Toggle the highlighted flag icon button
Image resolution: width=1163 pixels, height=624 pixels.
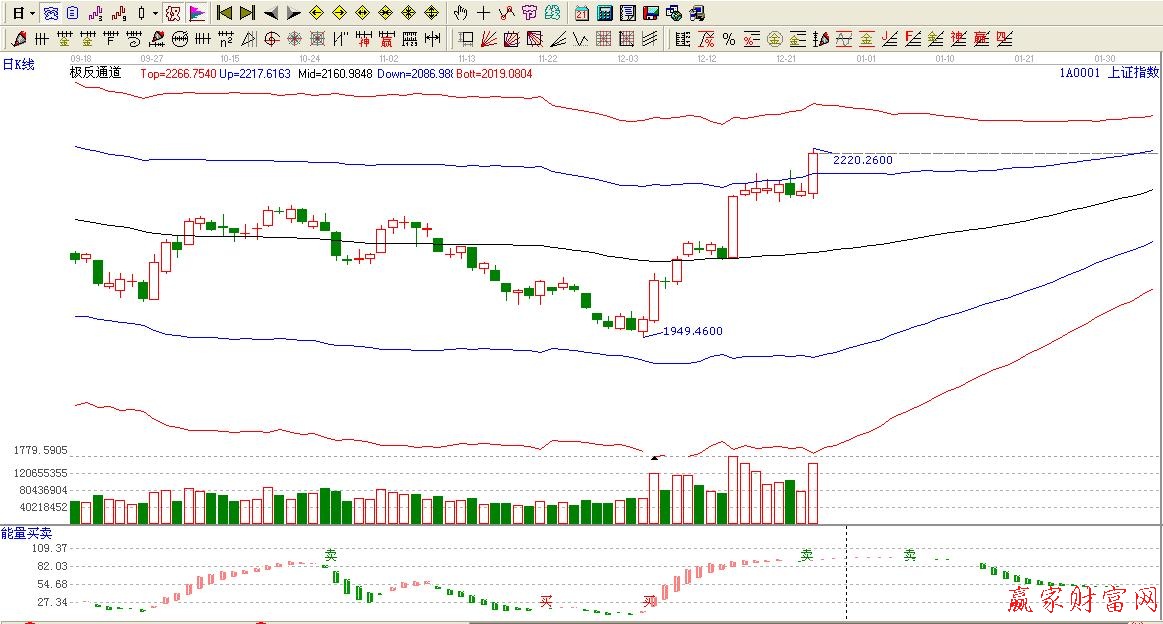[197, 13]
